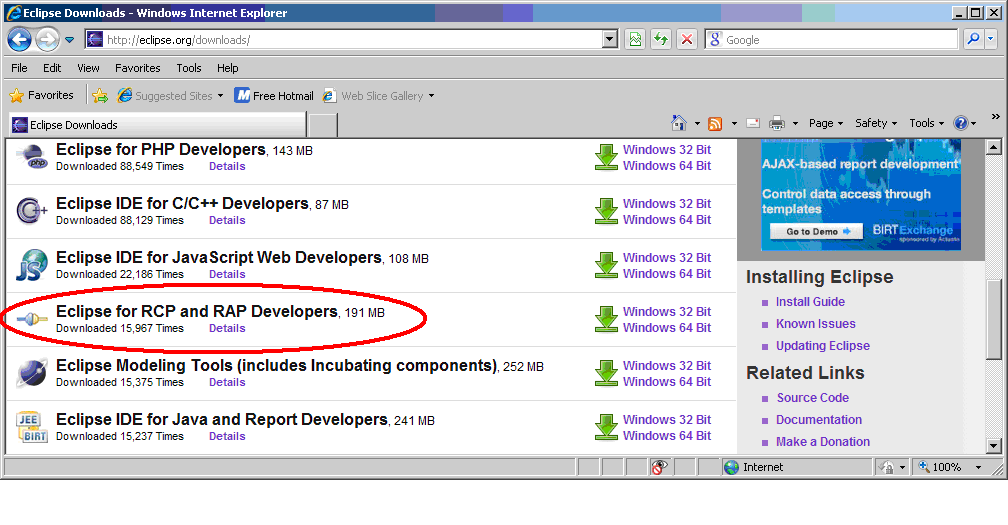Expand the Print options dropdown arrow
This screenshot has height=525, width=1008.
coord(795,123)
